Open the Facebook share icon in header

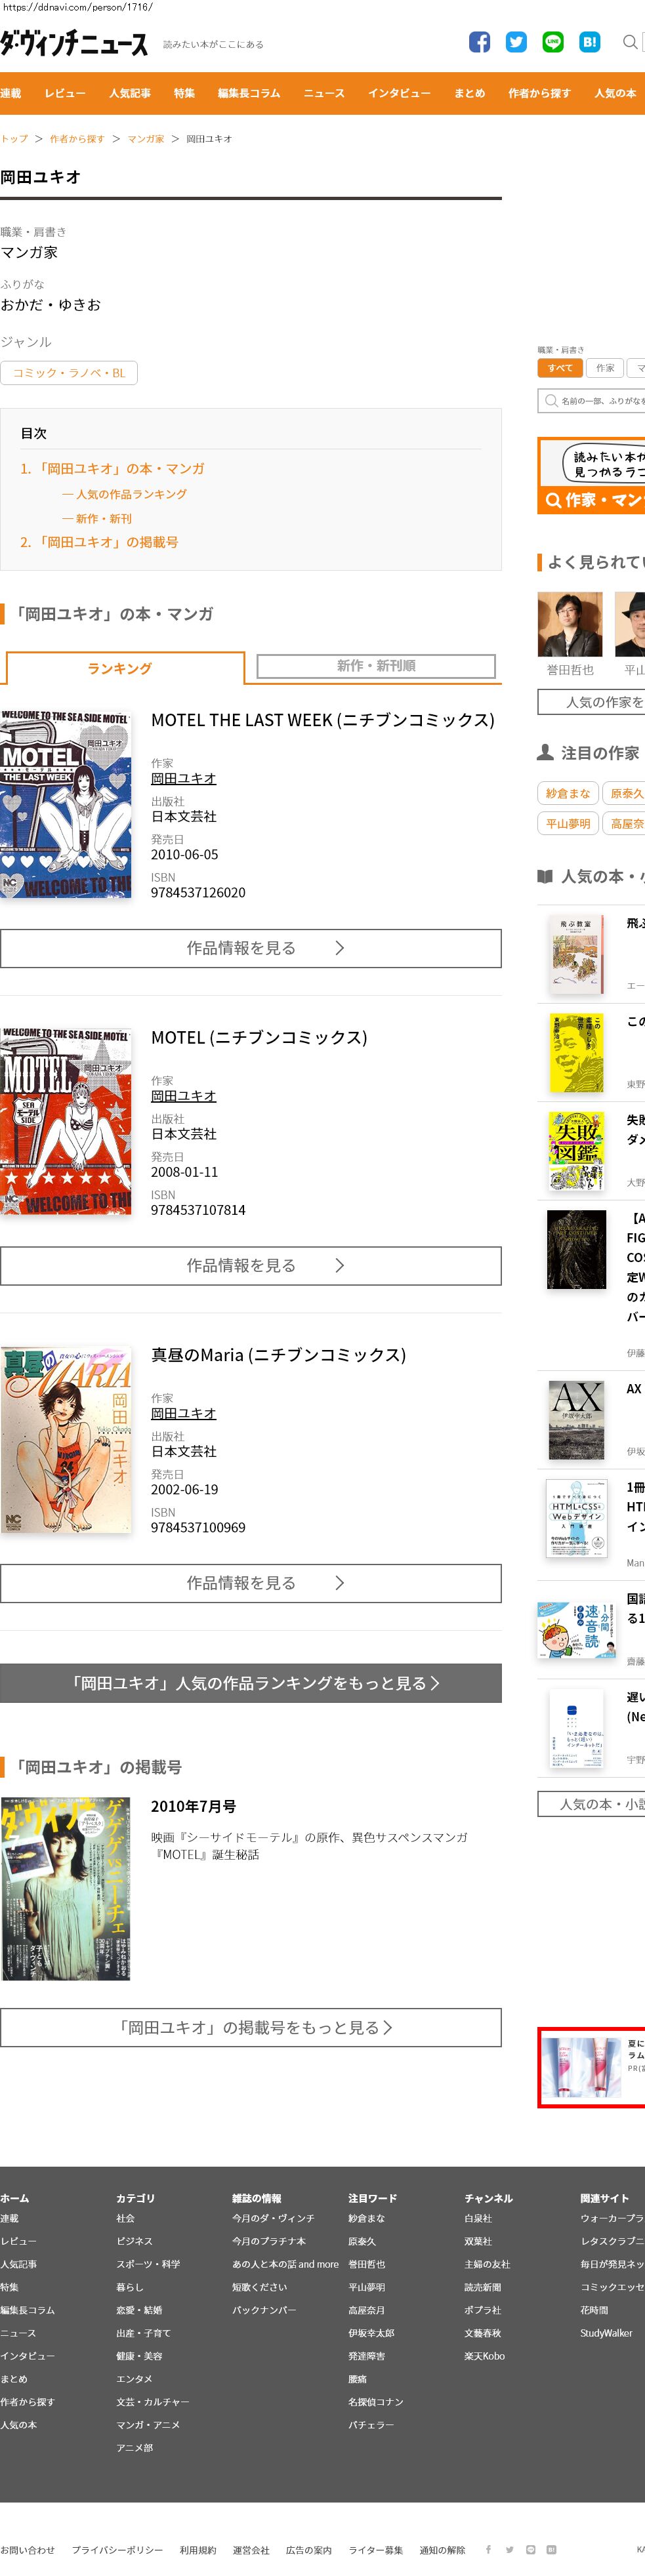[x=479, y=42]
